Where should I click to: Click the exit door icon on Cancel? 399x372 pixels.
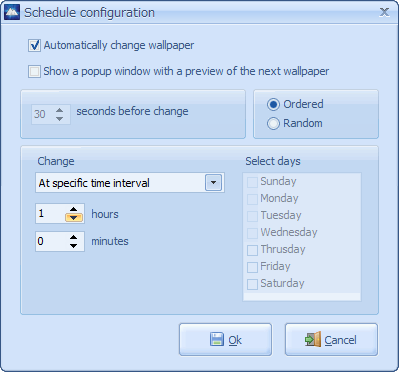pyautogui.click(x=313, y=339)
